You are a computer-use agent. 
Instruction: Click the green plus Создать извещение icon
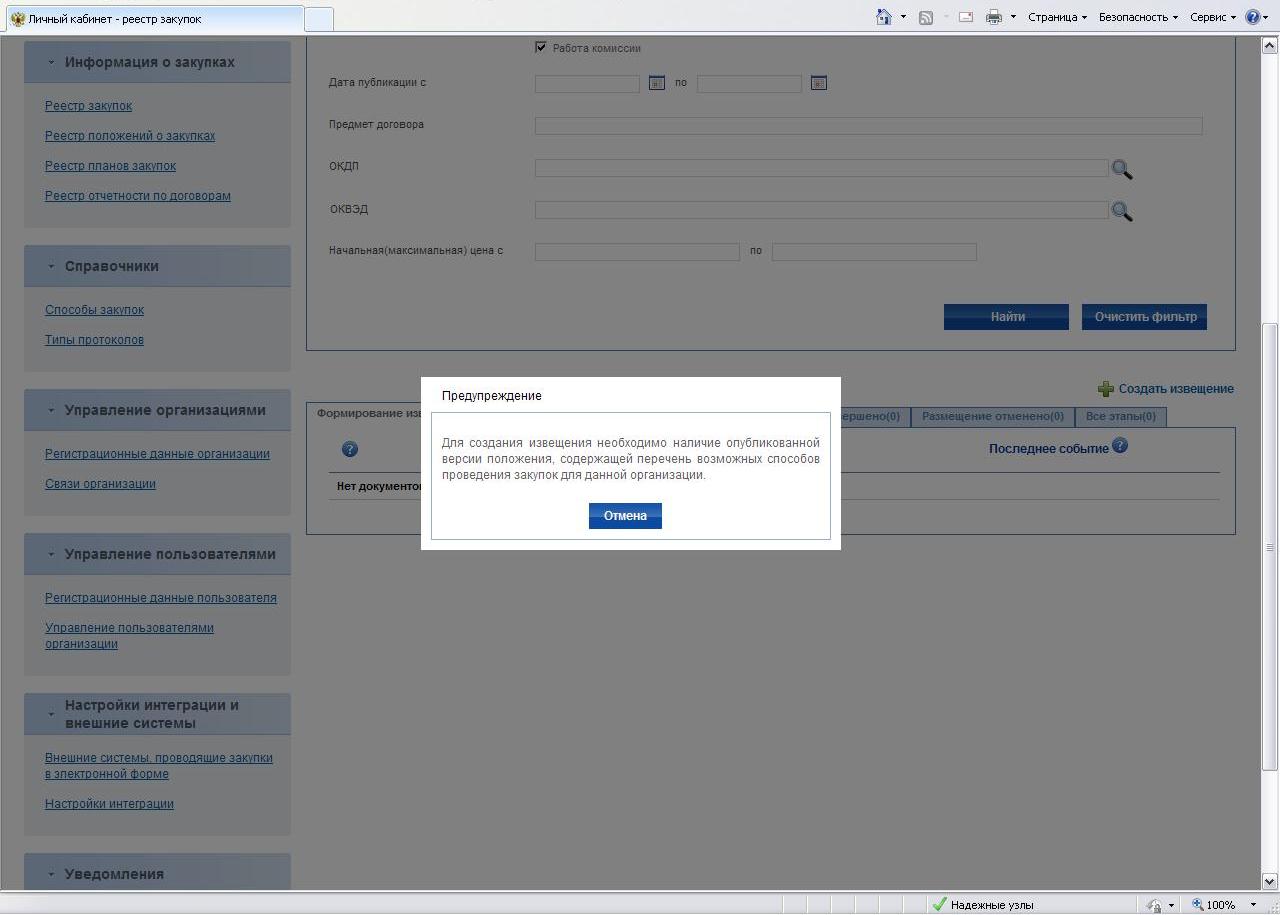click(x=1105, y=389)
